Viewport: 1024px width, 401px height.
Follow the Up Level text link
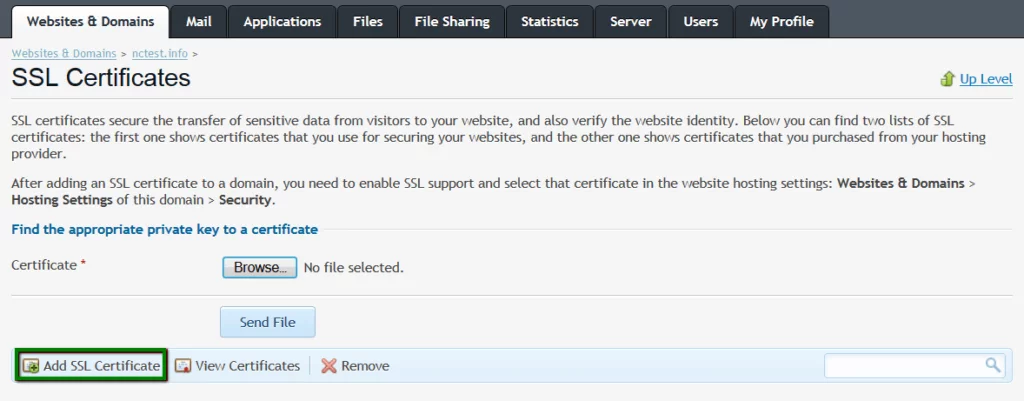tap(985, 79)
